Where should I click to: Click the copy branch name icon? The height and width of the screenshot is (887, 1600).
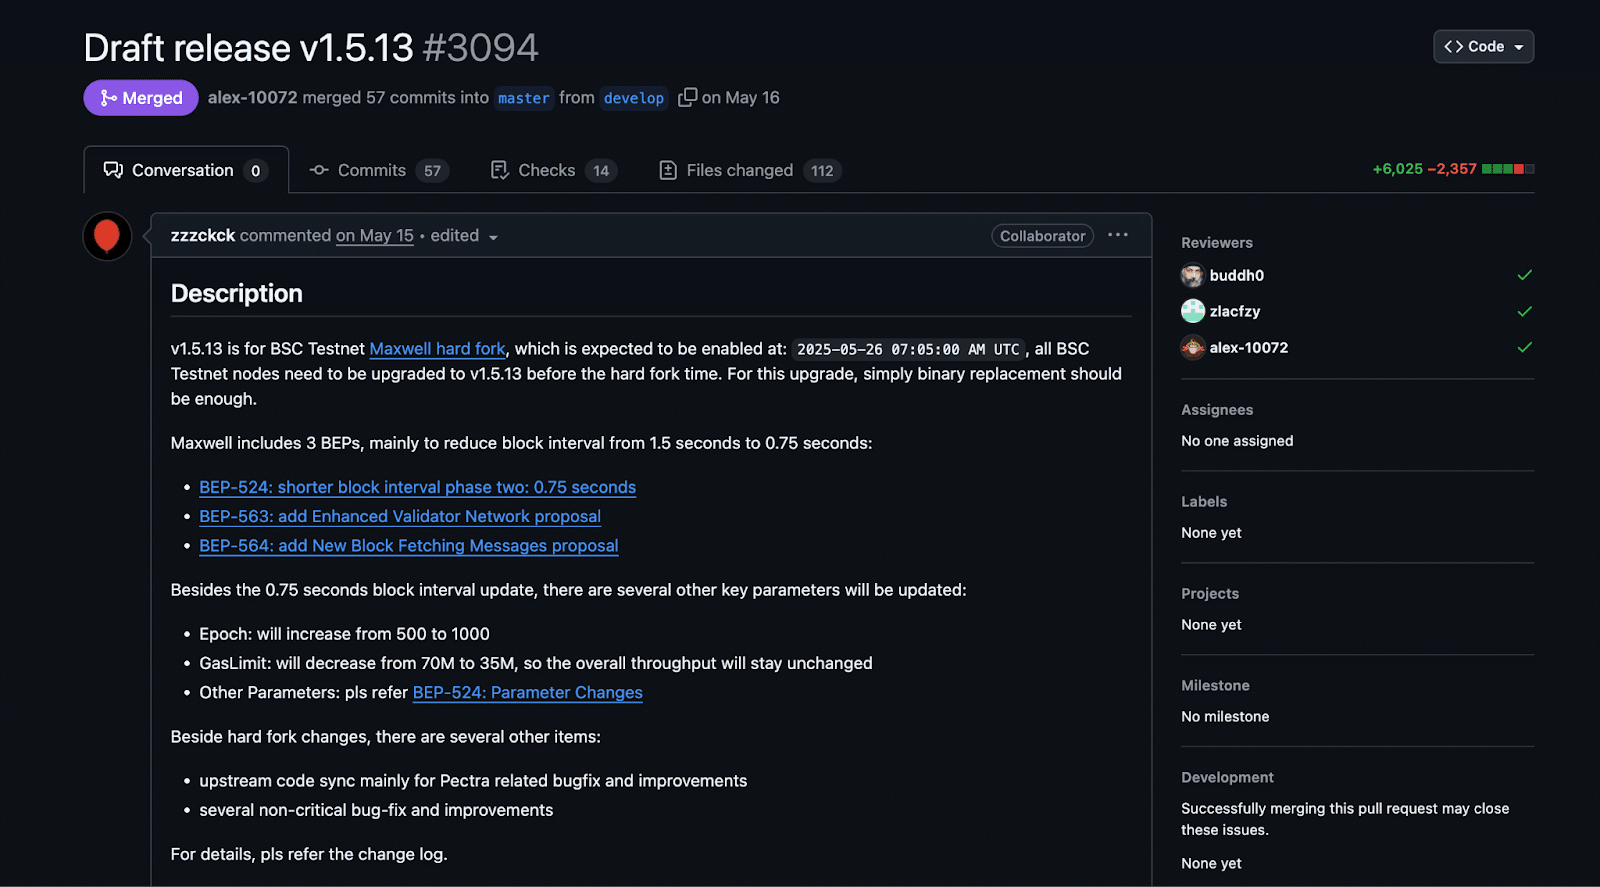[687, 97]
